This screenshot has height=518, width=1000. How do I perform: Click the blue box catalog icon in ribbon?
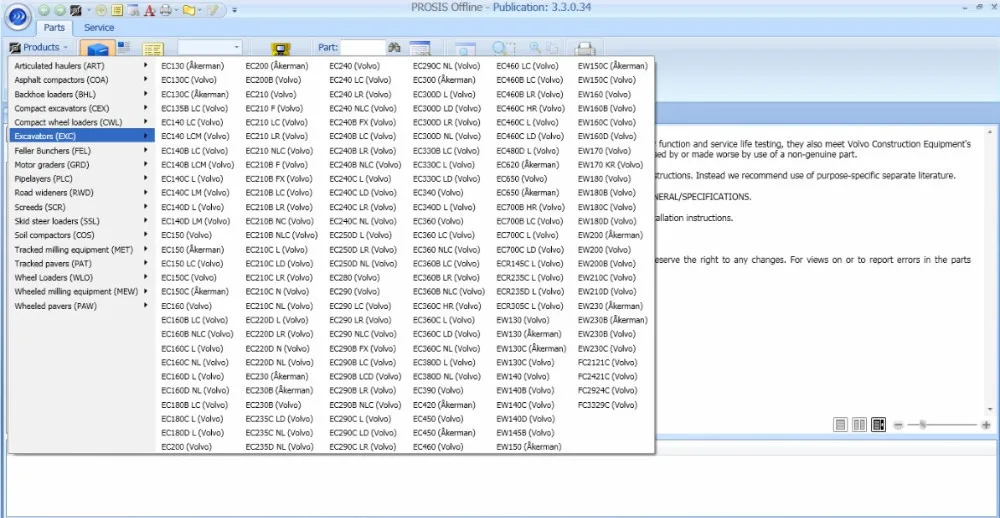click(x=98, y=50)
